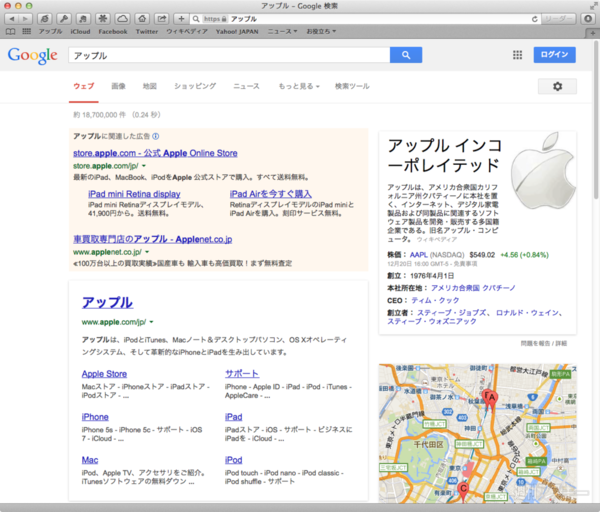Open the iPad sitelink

point(233,417)
